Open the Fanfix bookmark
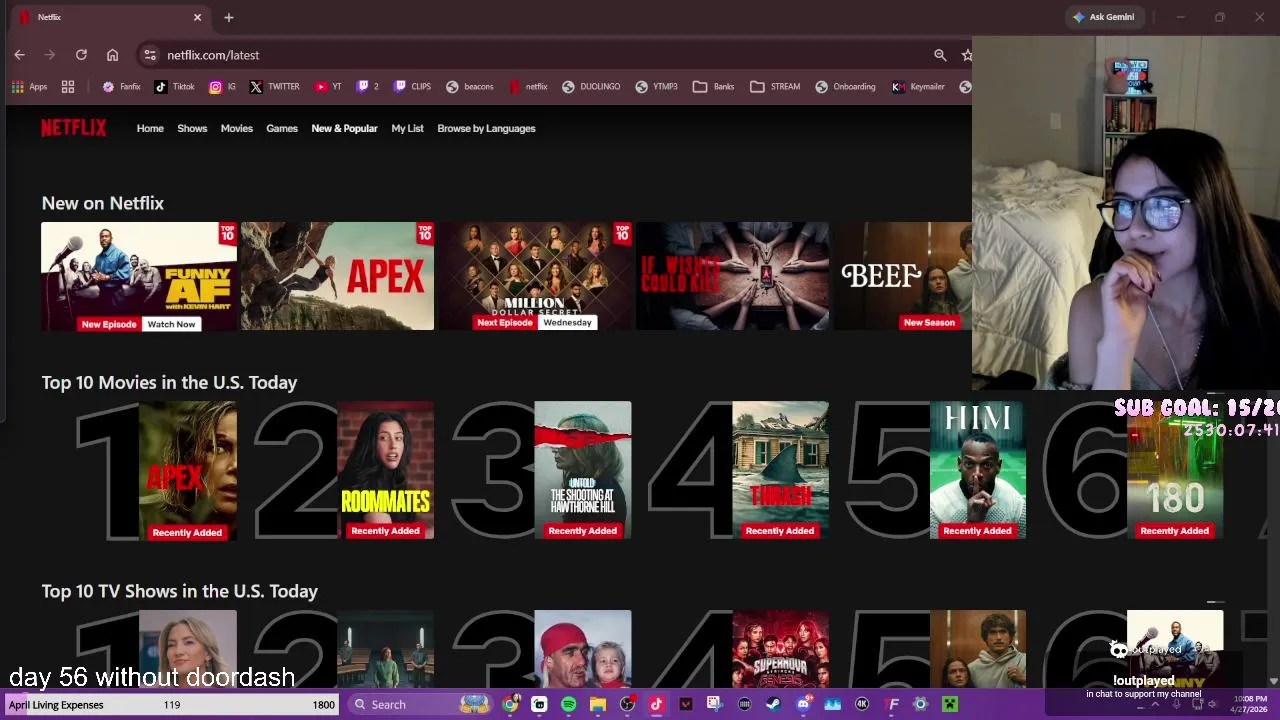The image size is (1280, 720). click(121, 87)
